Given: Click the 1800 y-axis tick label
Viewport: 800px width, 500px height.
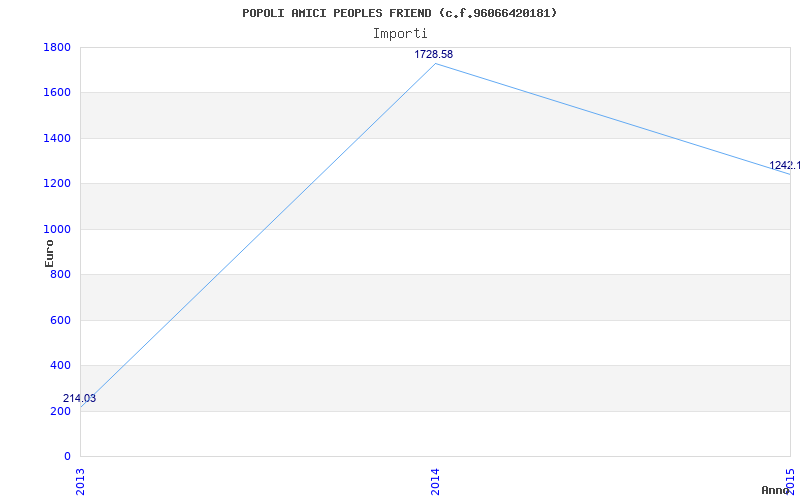Looking at the screenshot, I should click(57, 47).
